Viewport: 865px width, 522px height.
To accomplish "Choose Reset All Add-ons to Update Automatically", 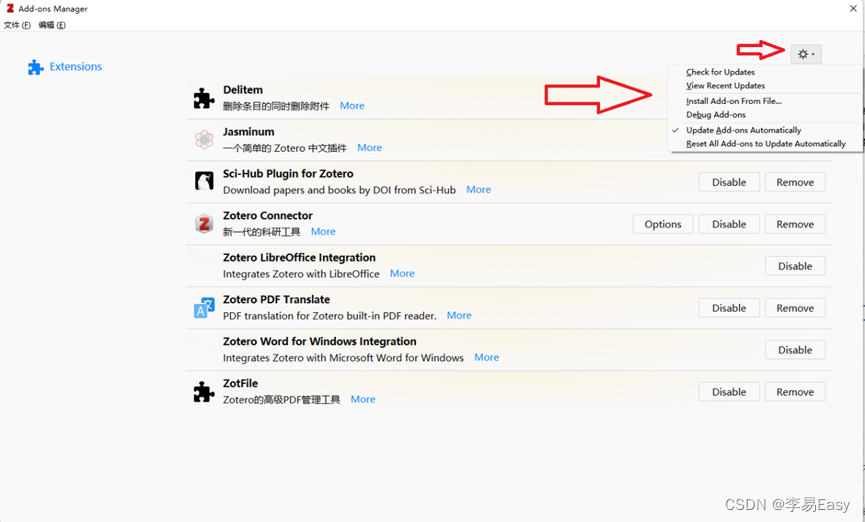I will (765, 144).
